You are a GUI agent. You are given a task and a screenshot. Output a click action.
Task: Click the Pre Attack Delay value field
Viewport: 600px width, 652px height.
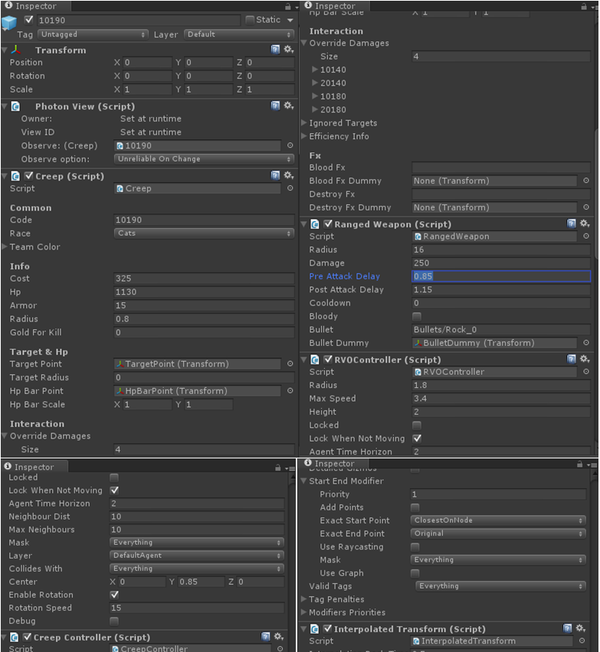[x=500, y=276]
